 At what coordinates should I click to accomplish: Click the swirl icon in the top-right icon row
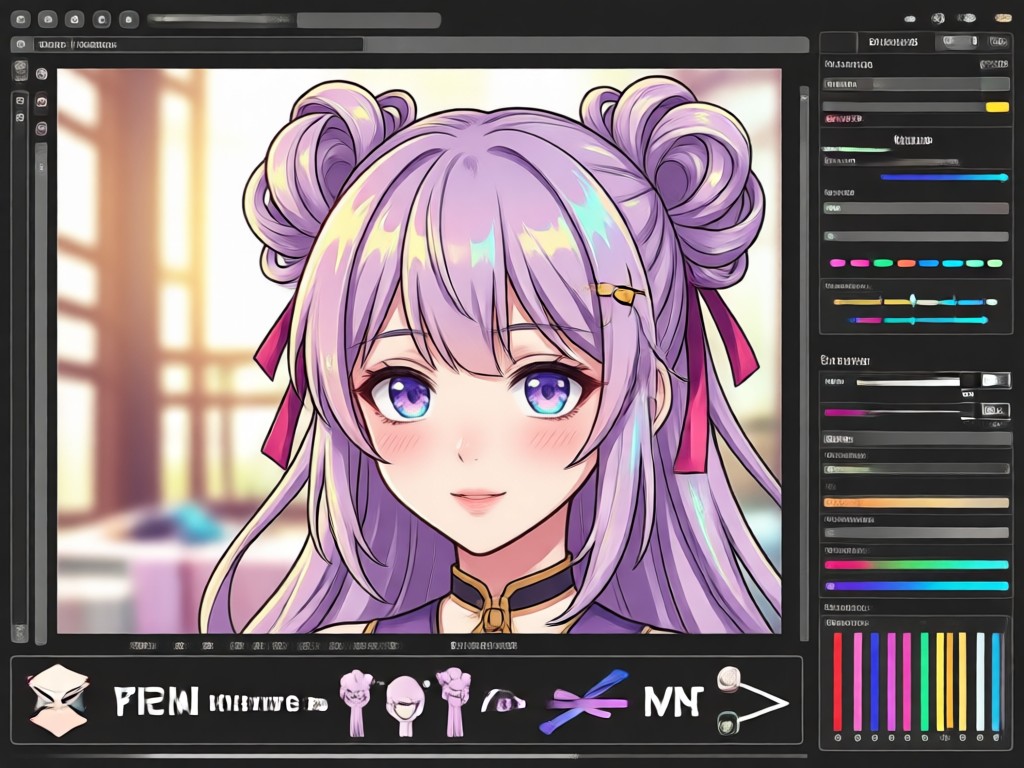pos(938,18)
